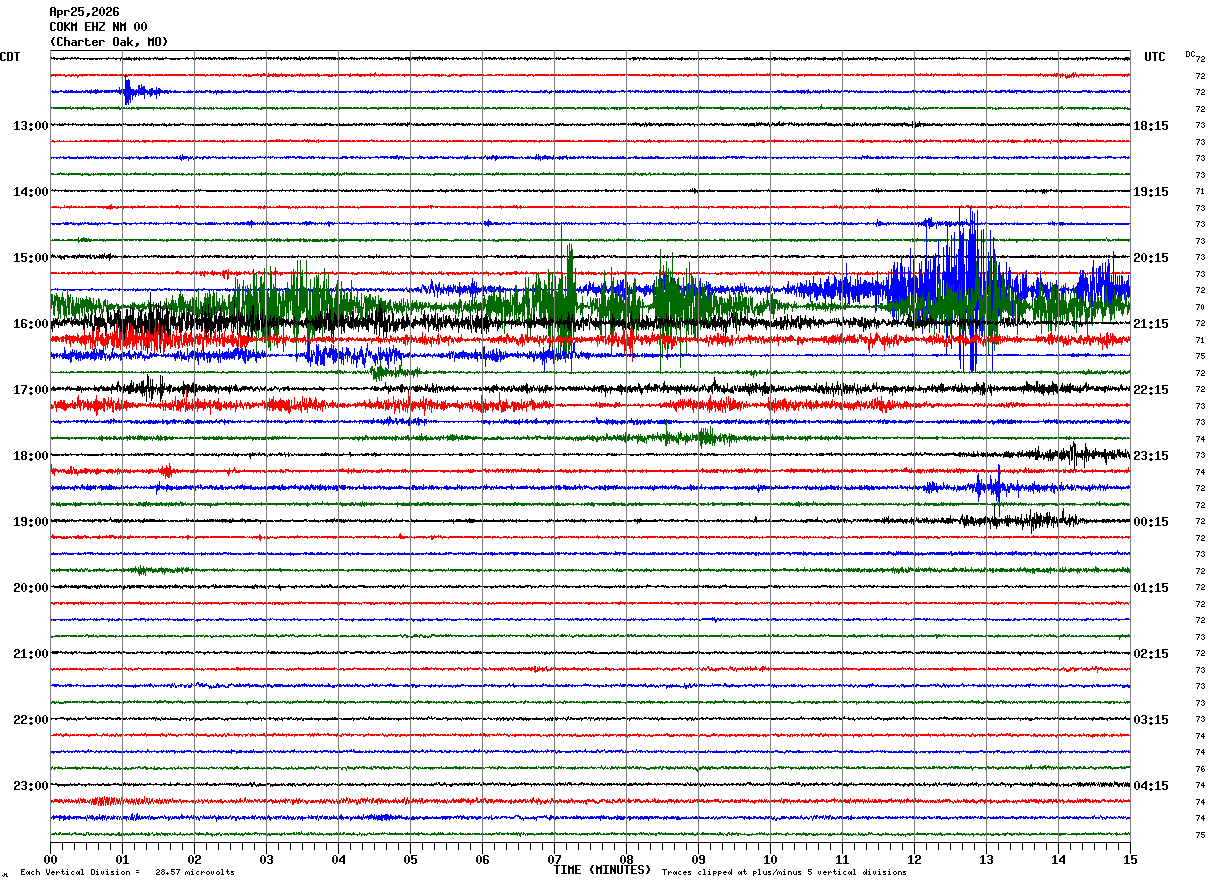Click the Apr25,2026 date header
This screenshot has width=1210, height=886.
point(84,12)
